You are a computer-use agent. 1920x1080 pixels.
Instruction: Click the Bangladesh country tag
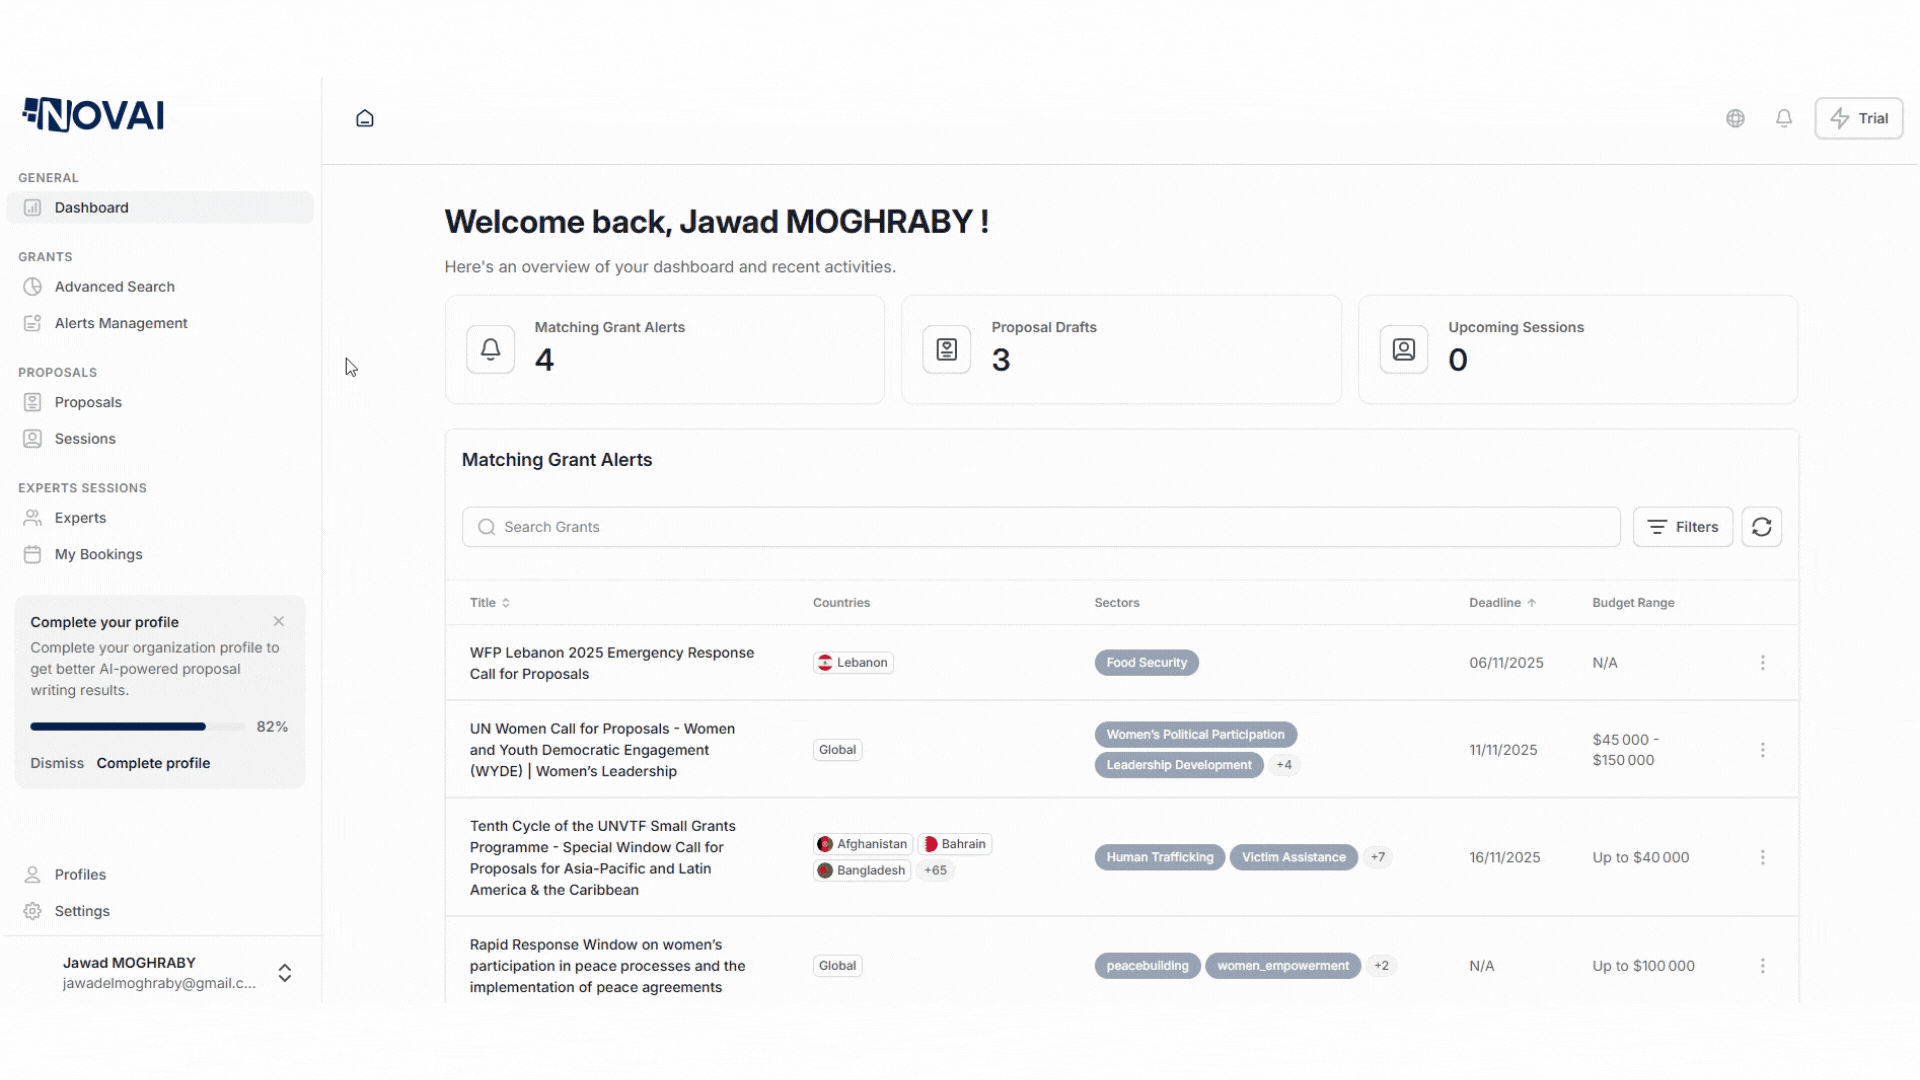click(862, 871)
